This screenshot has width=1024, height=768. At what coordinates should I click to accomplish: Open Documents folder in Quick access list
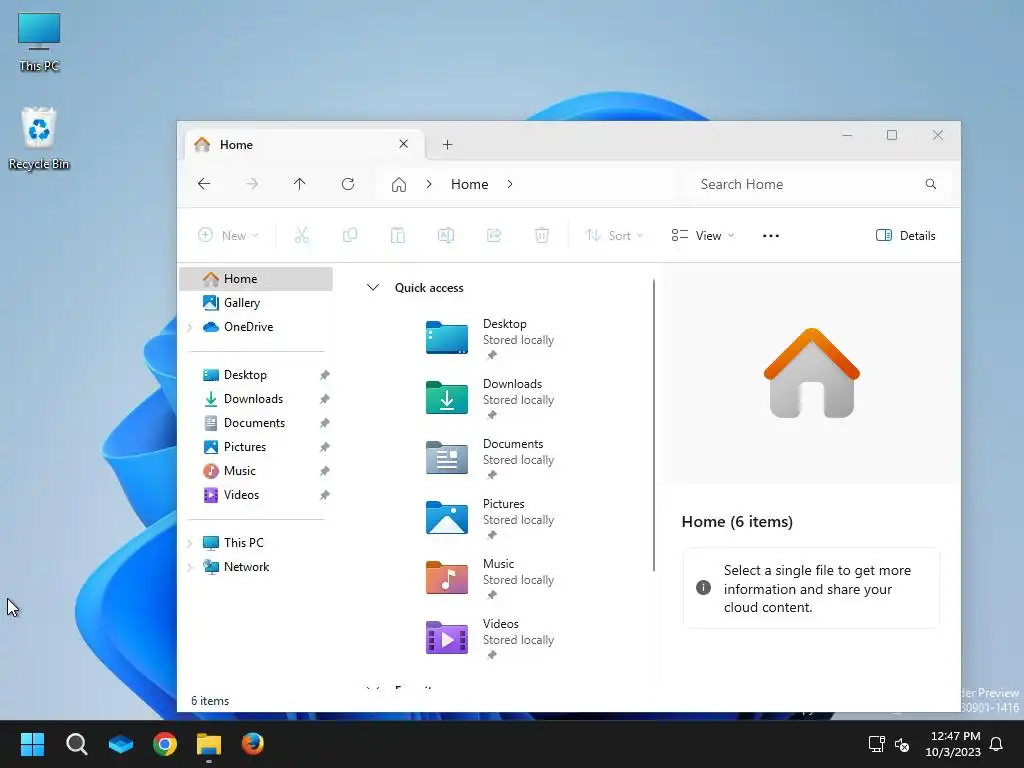[x=490, y=458]
